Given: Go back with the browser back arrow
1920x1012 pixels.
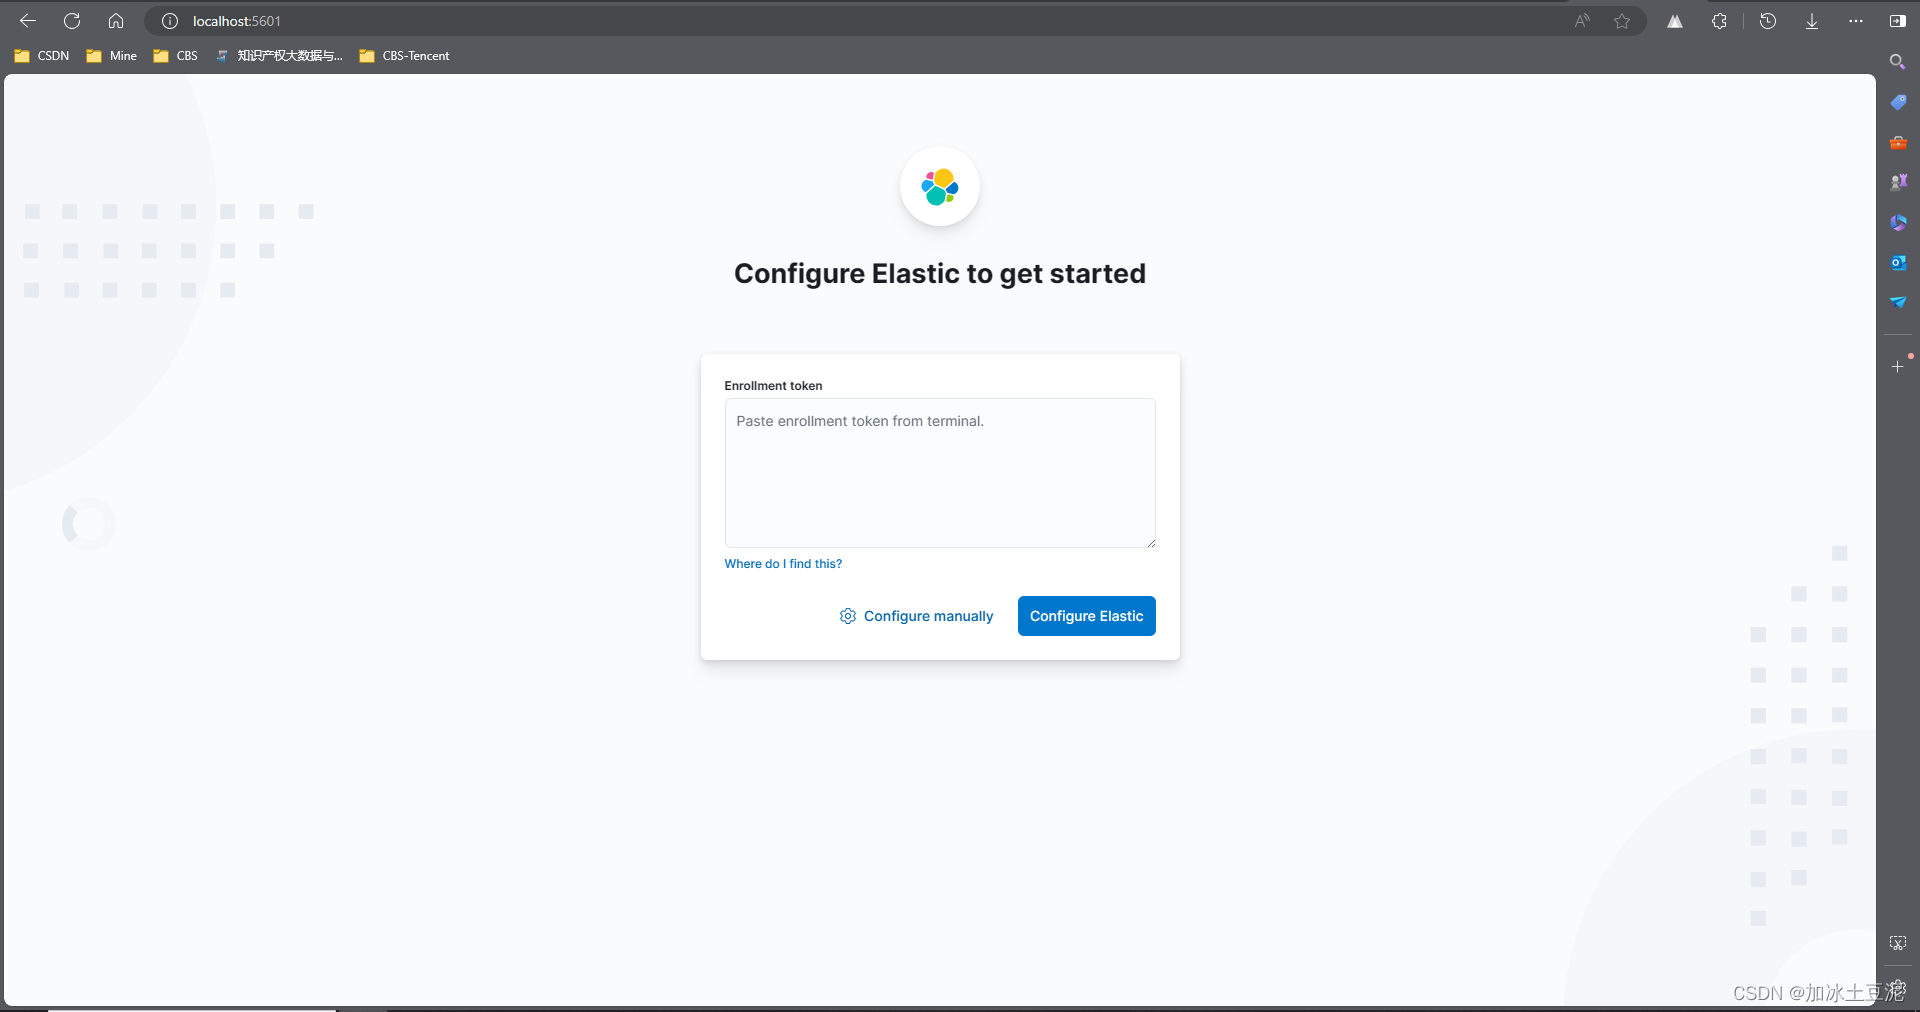Looking at the screenshot, I should point(28,21).
